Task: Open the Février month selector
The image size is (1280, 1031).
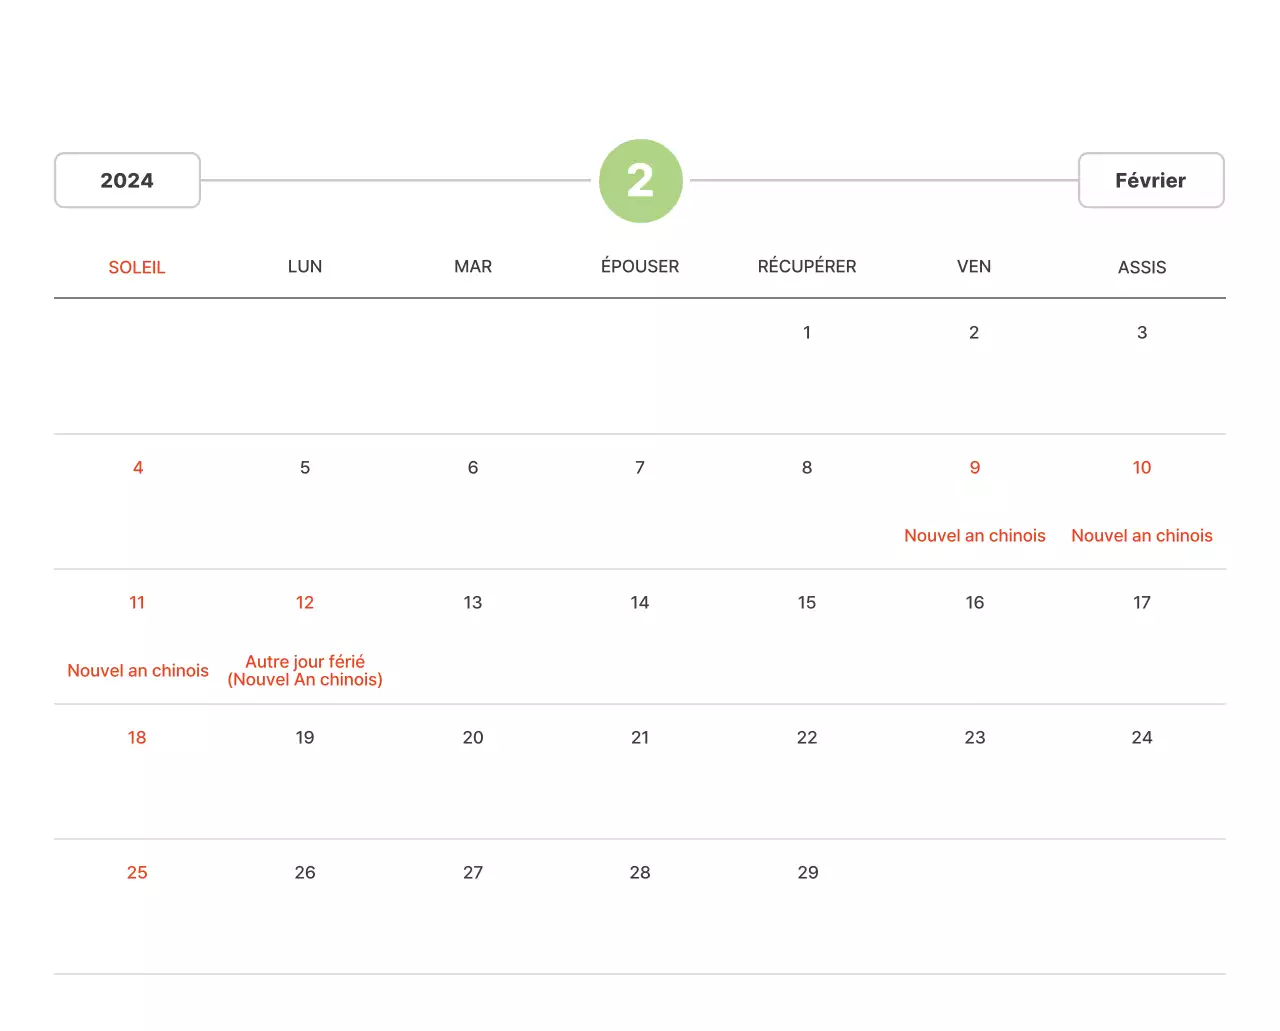Action: [x=1150, y=181]
